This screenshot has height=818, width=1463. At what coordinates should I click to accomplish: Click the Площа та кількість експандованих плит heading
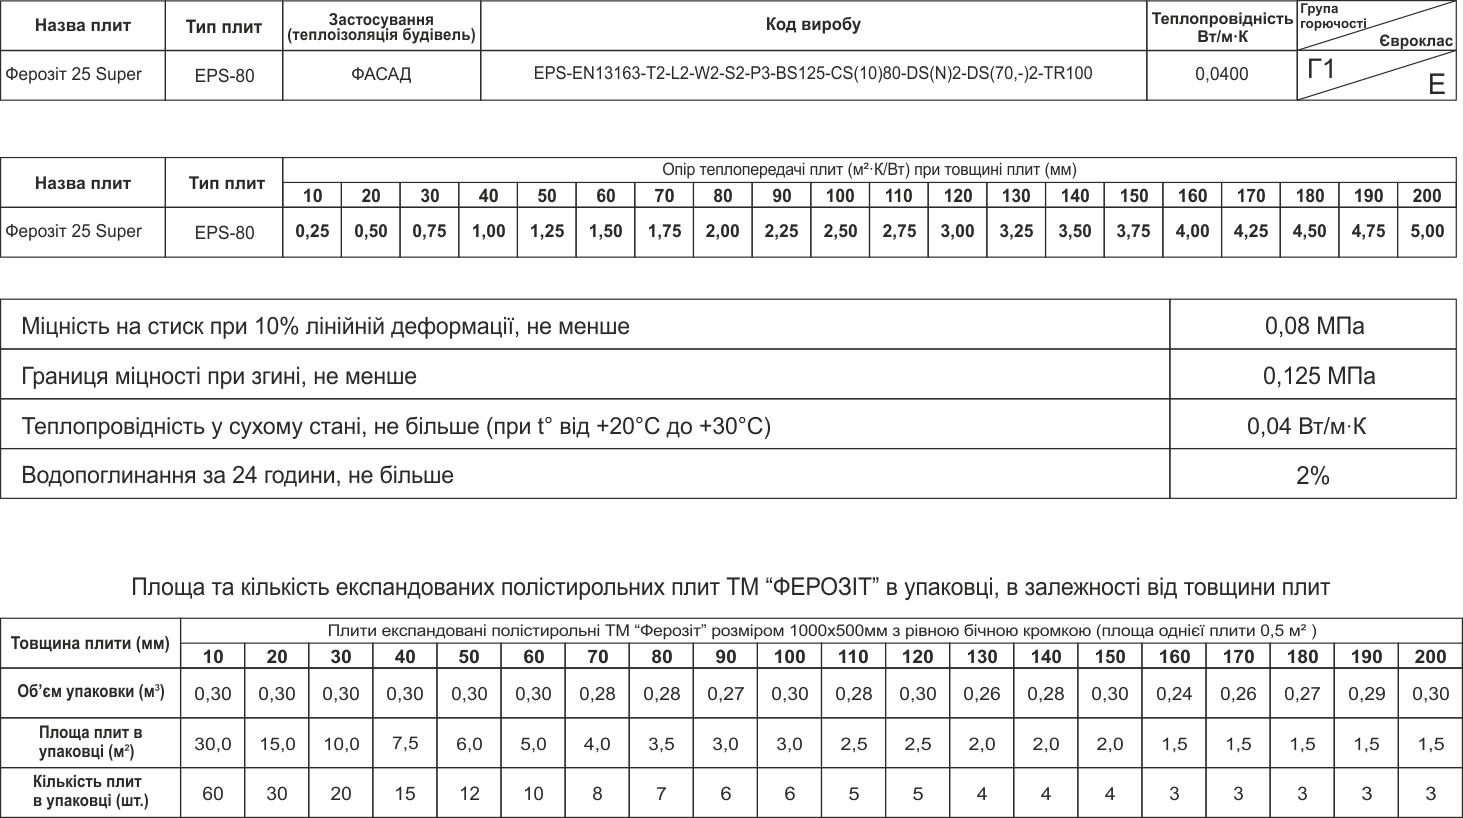tap(731, 587)
